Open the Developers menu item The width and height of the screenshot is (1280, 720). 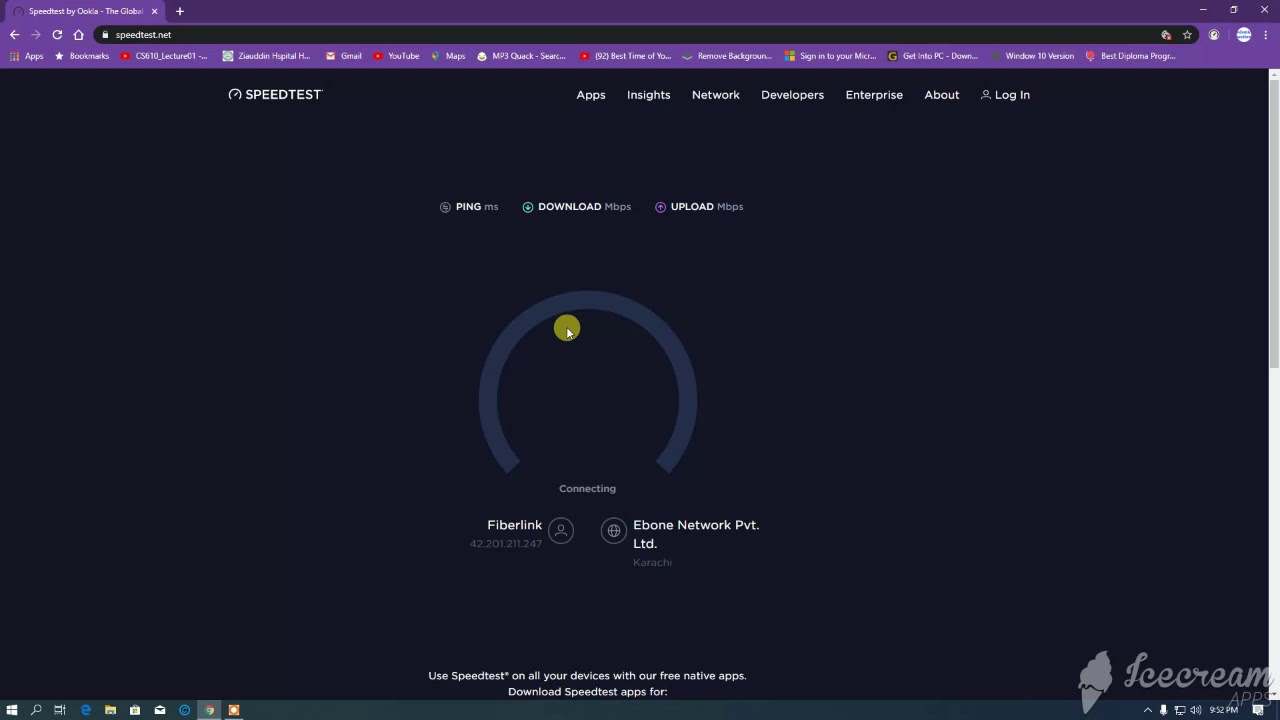792,95
